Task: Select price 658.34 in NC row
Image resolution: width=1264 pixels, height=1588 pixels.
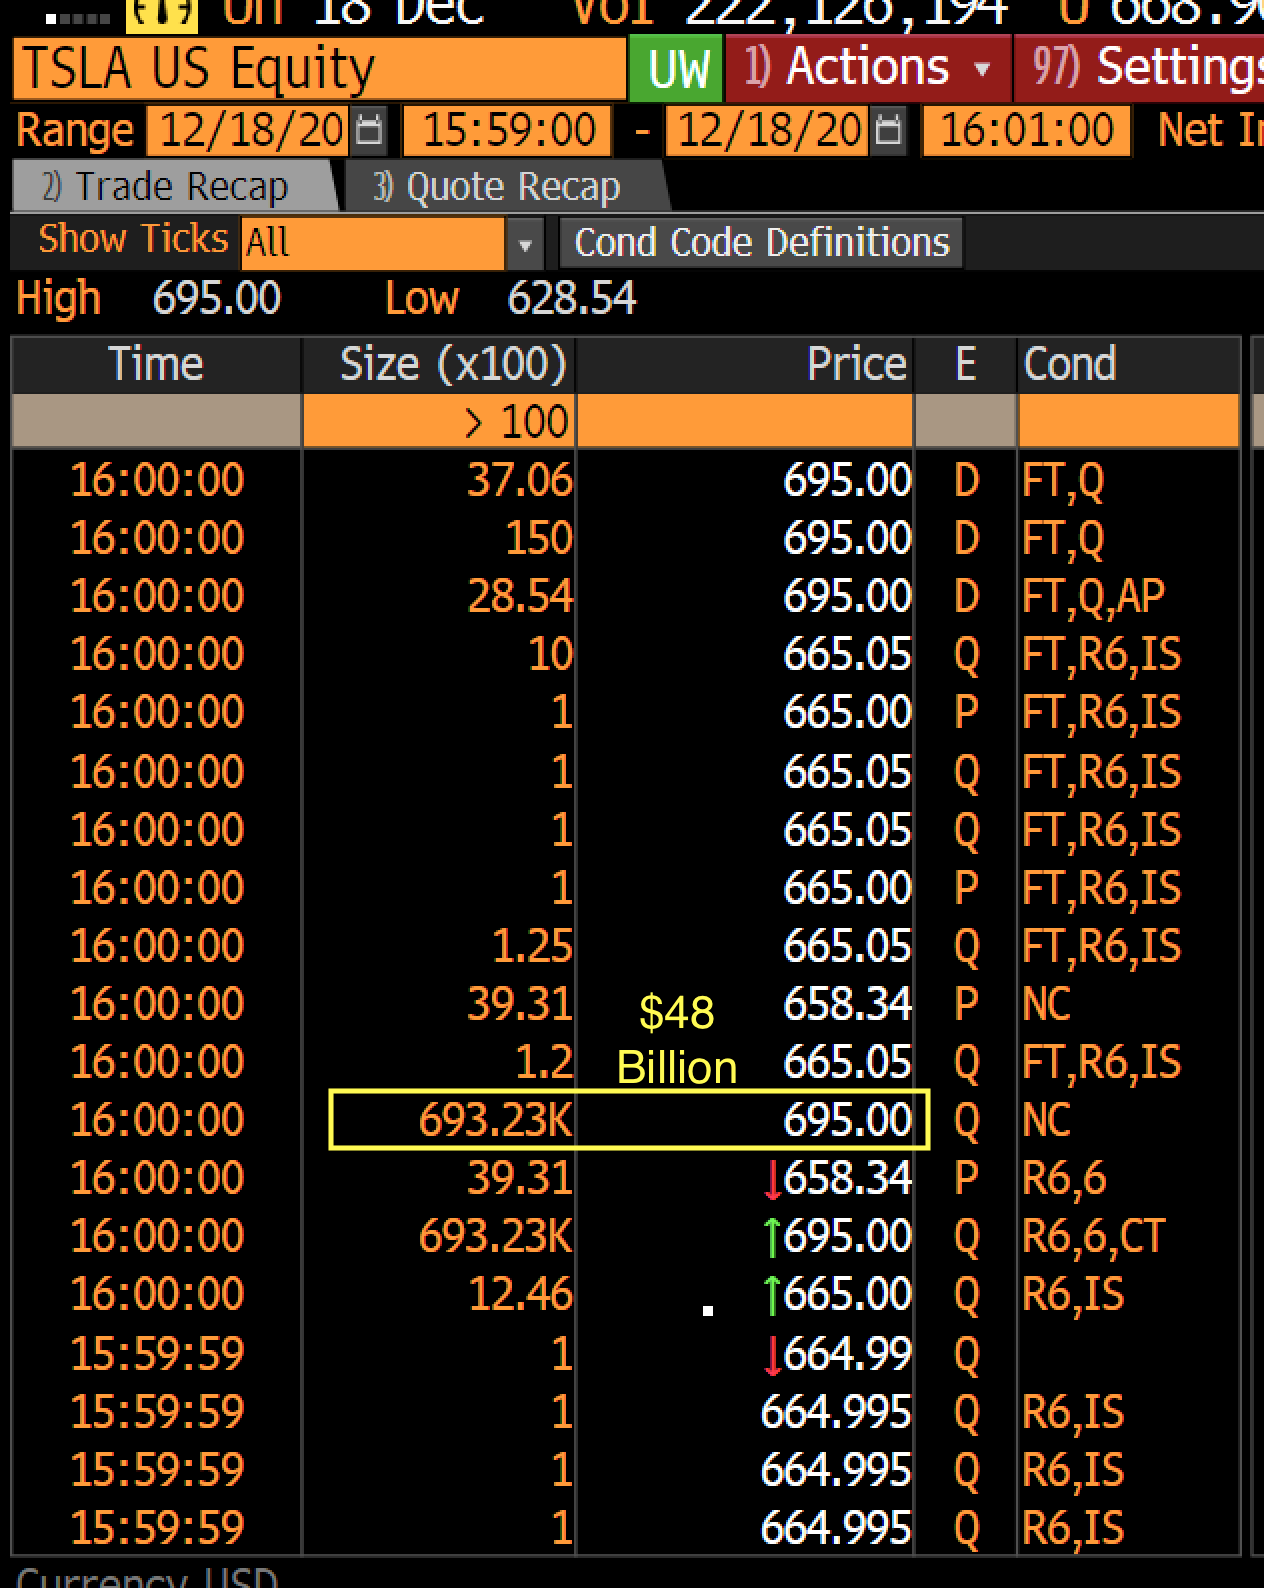Action: (x=847, y=1004)
